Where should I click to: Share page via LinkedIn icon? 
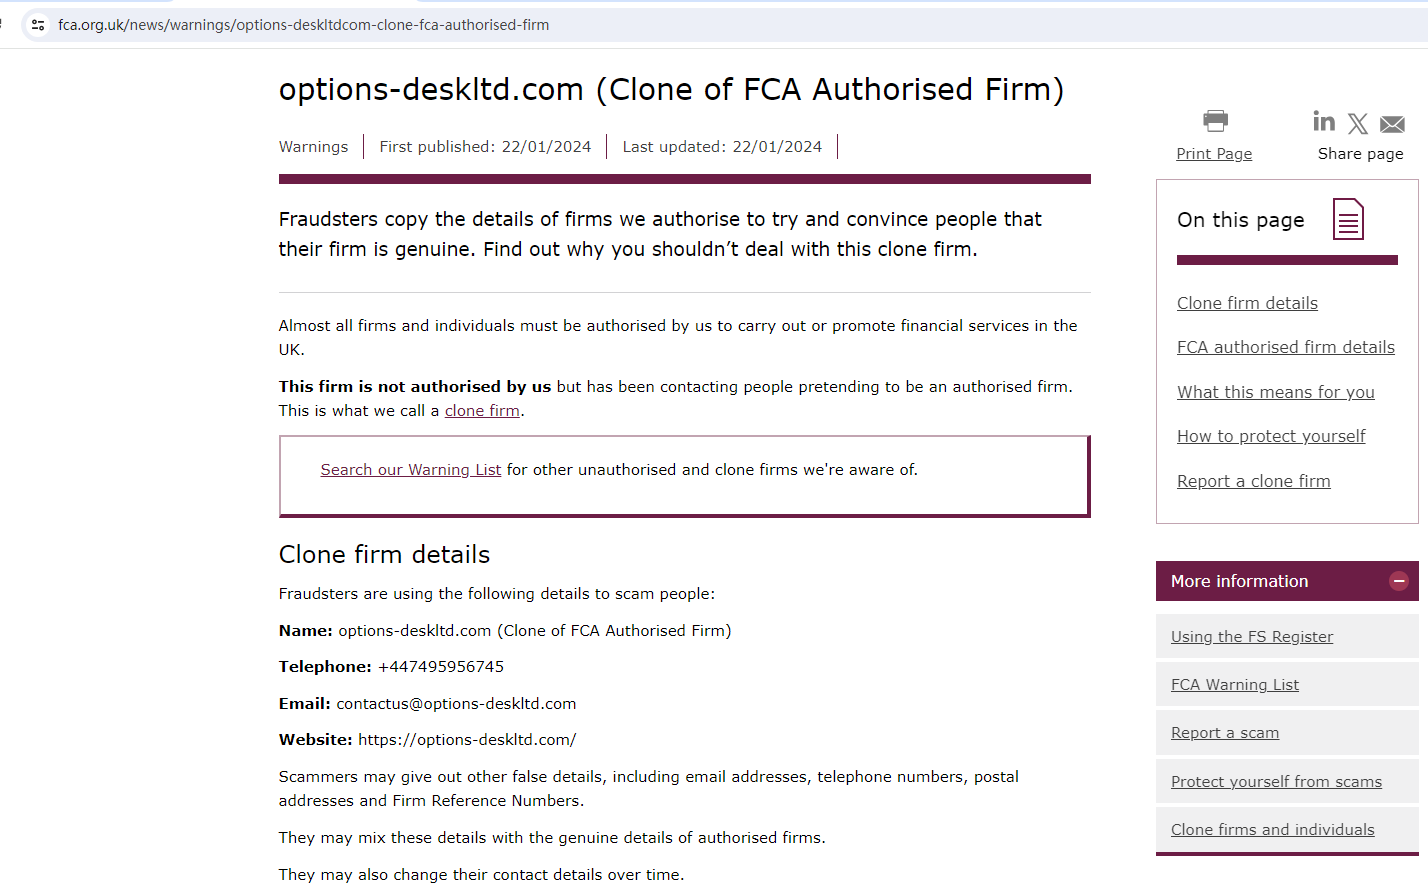[x=1324, y=122]
